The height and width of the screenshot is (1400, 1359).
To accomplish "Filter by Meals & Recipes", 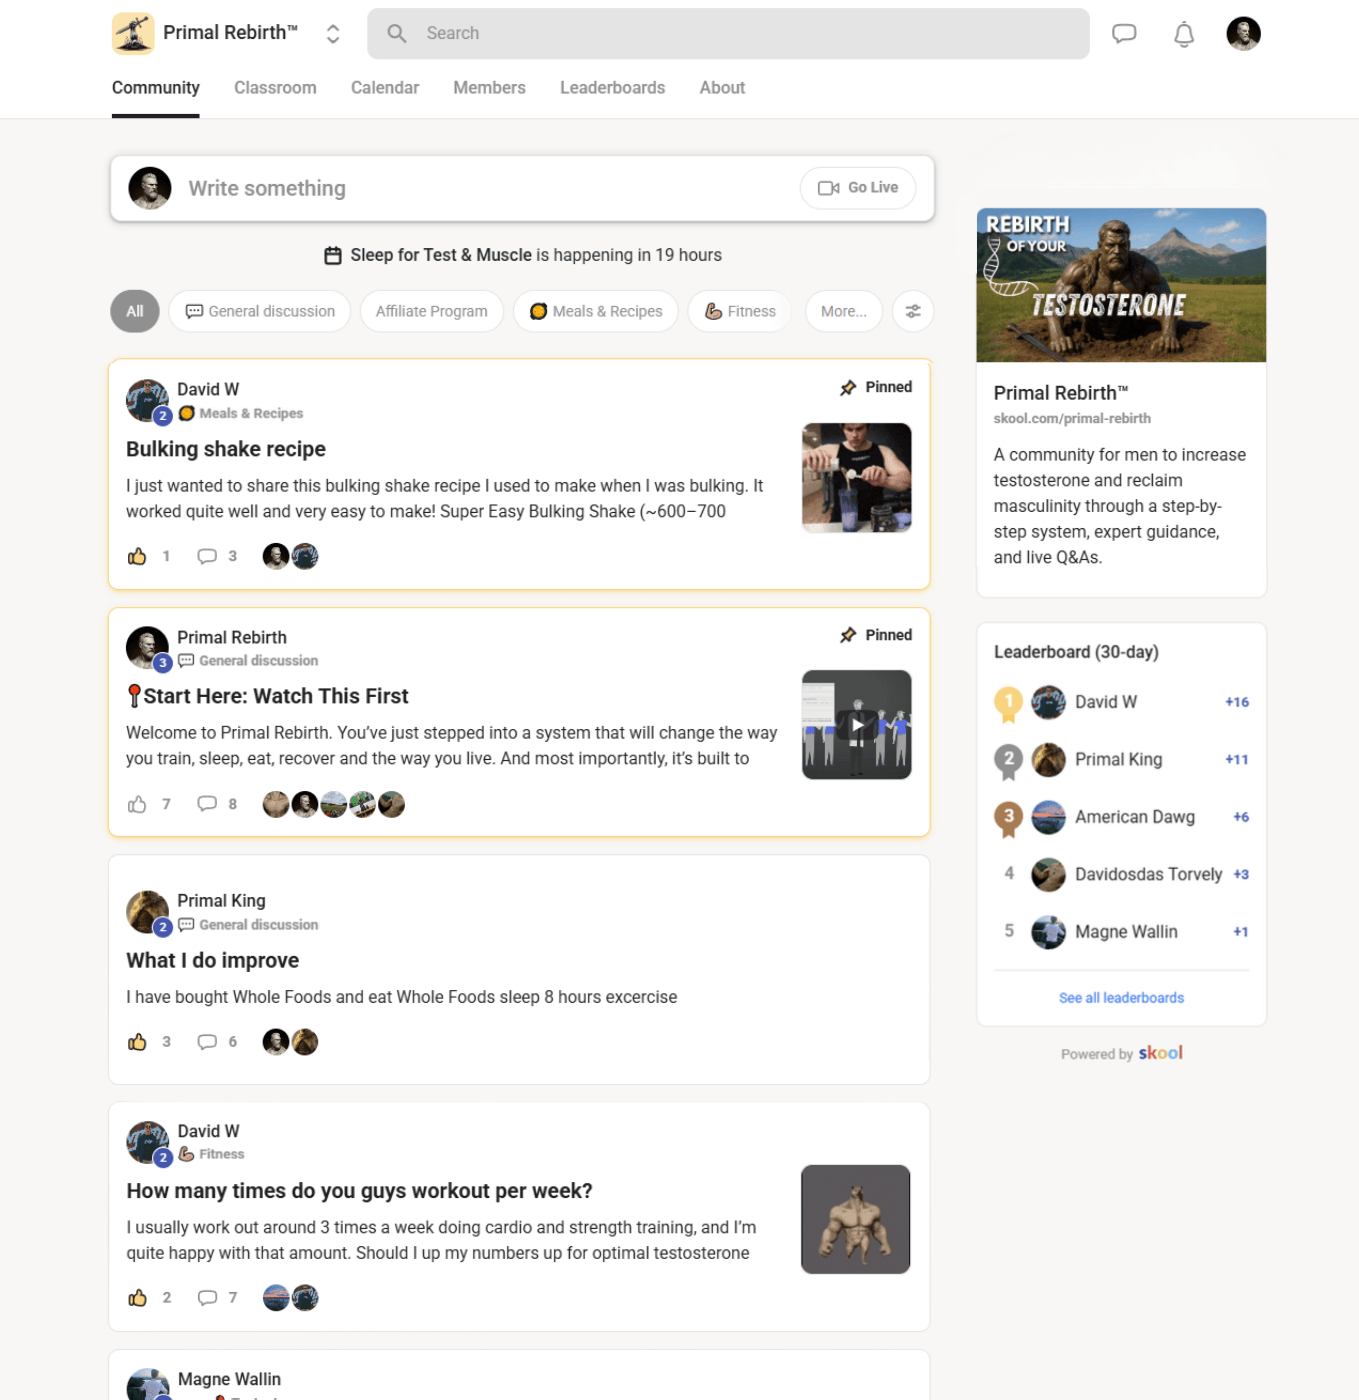I will click(596, 311).
